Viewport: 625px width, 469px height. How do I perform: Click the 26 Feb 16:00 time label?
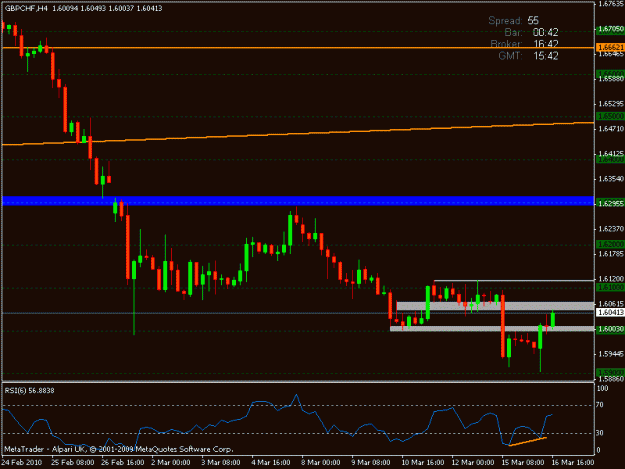[x=122, y=462]
